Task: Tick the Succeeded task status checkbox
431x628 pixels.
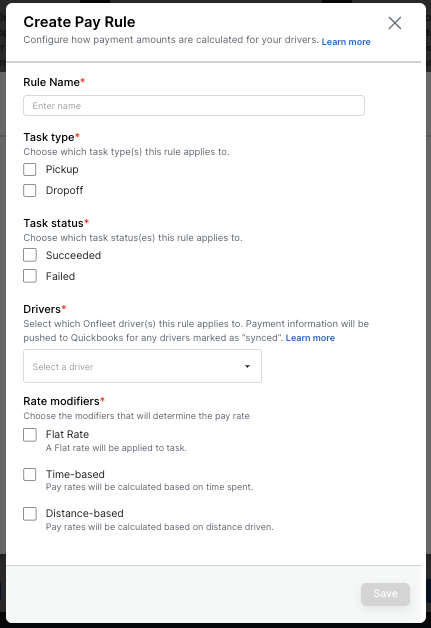Action: (x=30, y=255)
